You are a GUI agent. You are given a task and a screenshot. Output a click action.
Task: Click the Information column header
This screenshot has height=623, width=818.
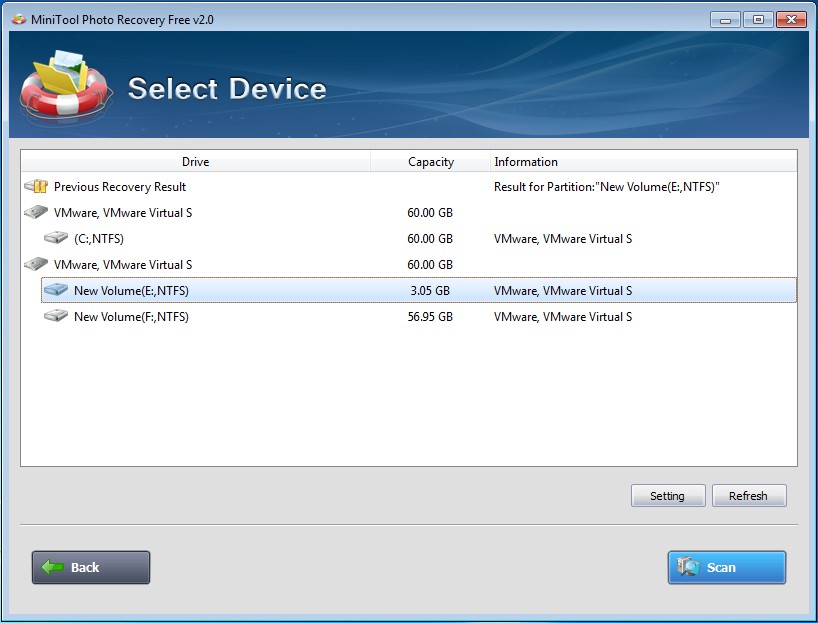click(644, 162)
